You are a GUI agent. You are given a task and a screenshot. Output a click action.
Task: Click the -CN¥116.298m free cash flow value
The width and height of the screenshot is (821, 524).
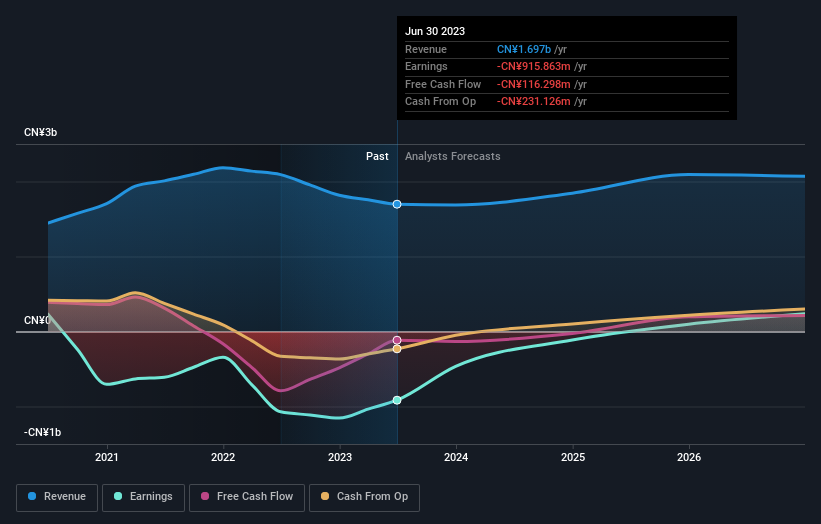click(534, 84)
